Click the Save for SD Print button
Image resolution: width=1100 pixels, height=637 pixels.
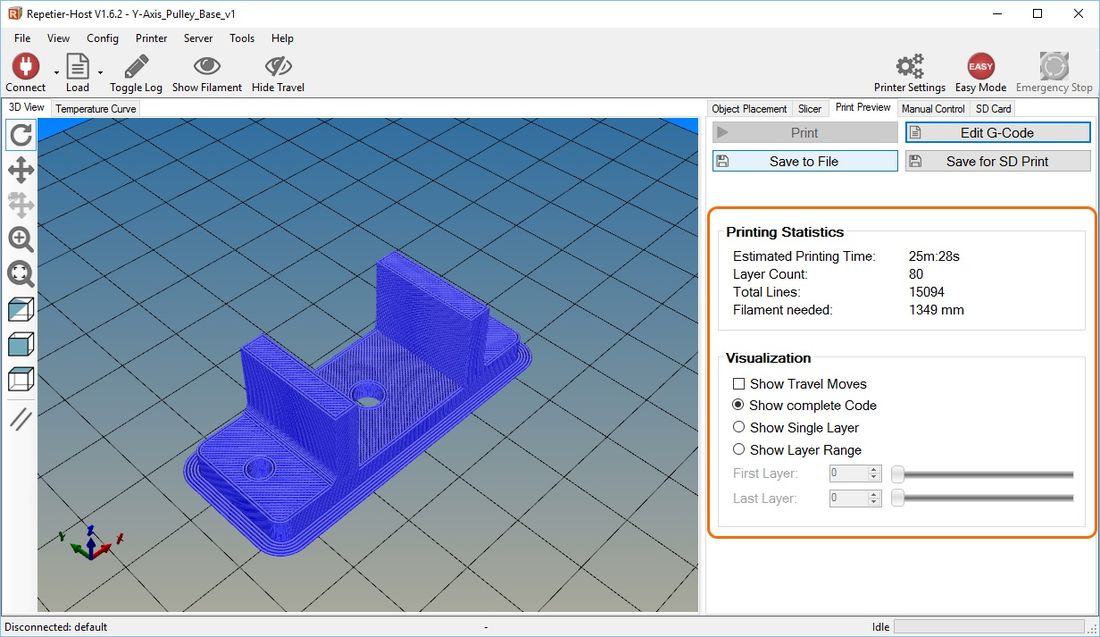pyautogui.click(x=998, y=161)
